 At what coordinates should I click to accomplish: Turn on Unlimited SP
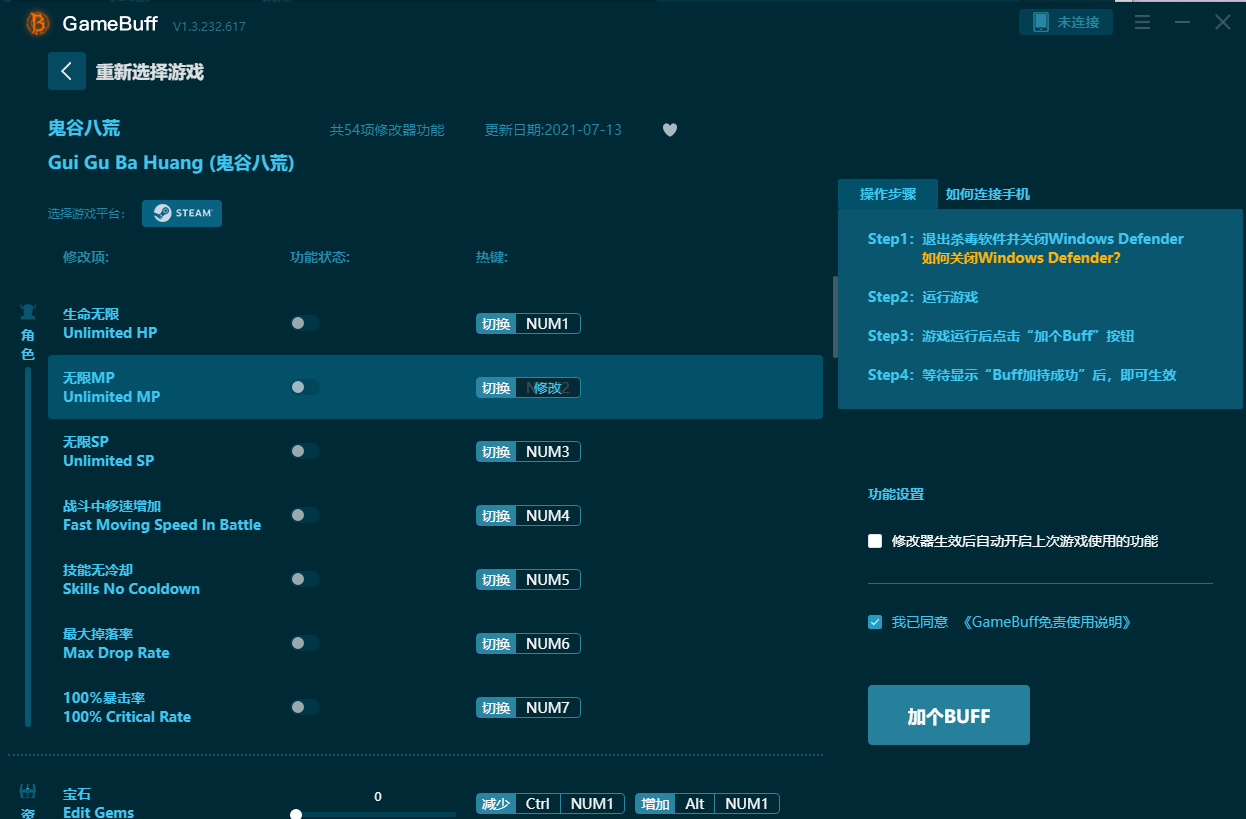click(x=305, y=451)
